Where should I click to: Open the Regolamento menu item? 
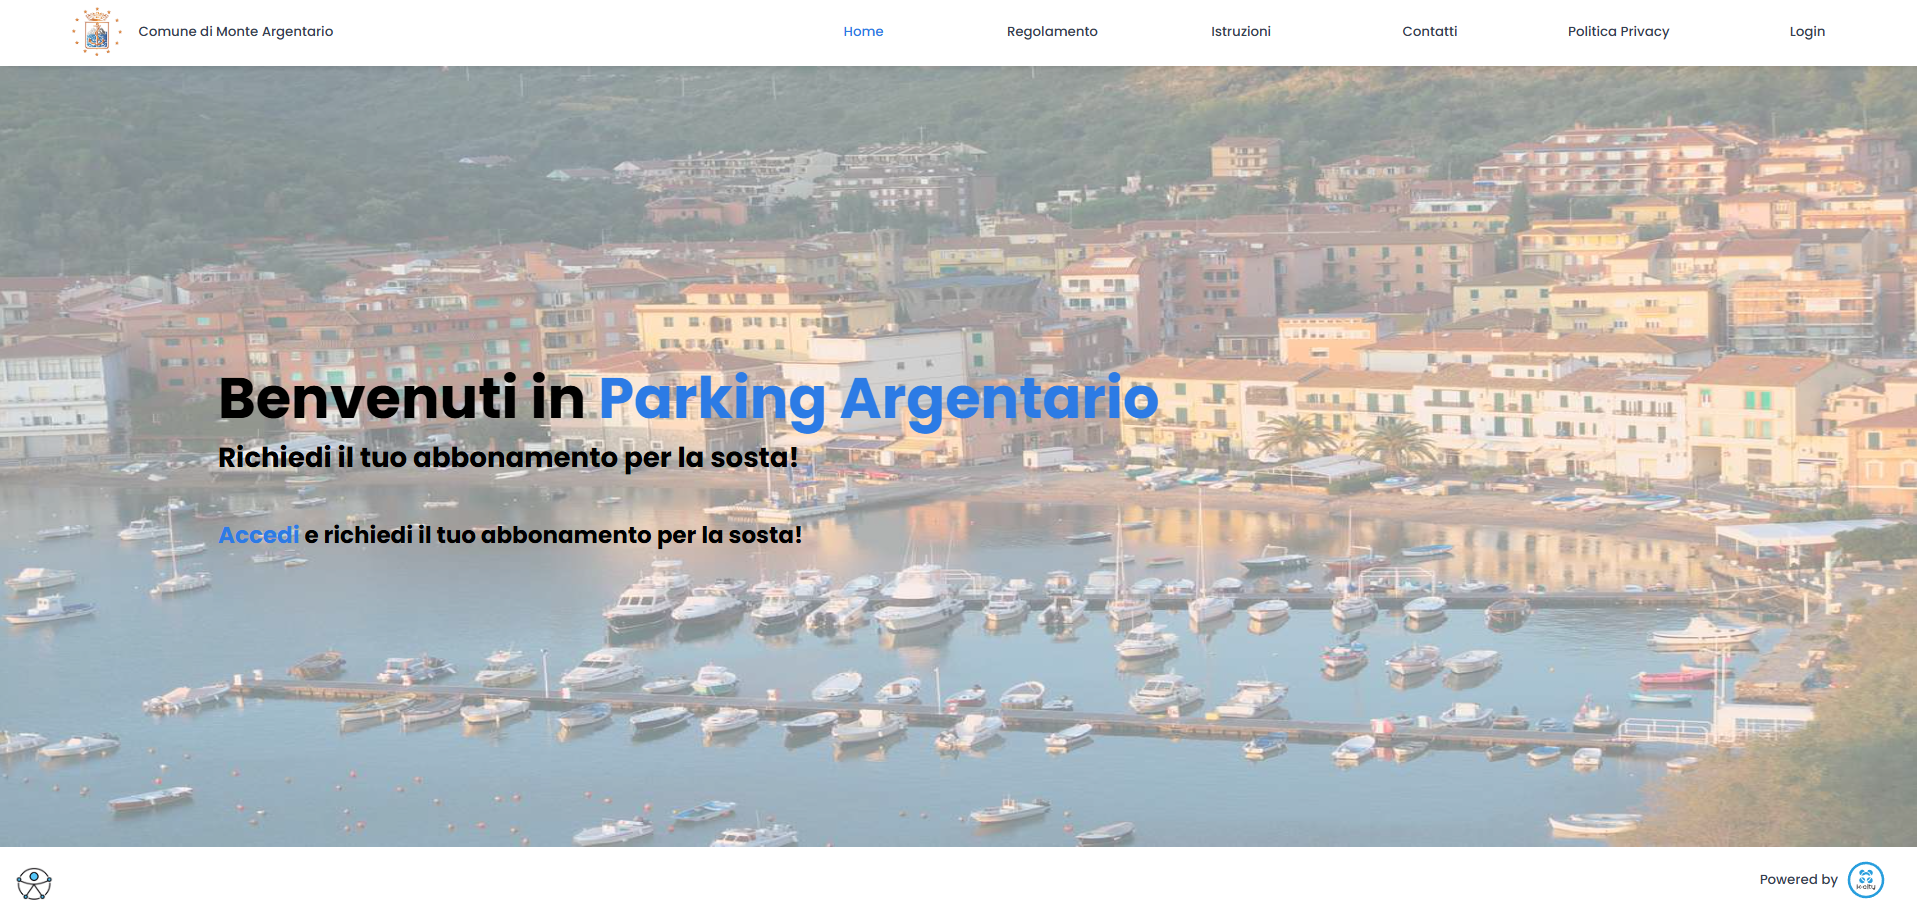coord(1051,32)
